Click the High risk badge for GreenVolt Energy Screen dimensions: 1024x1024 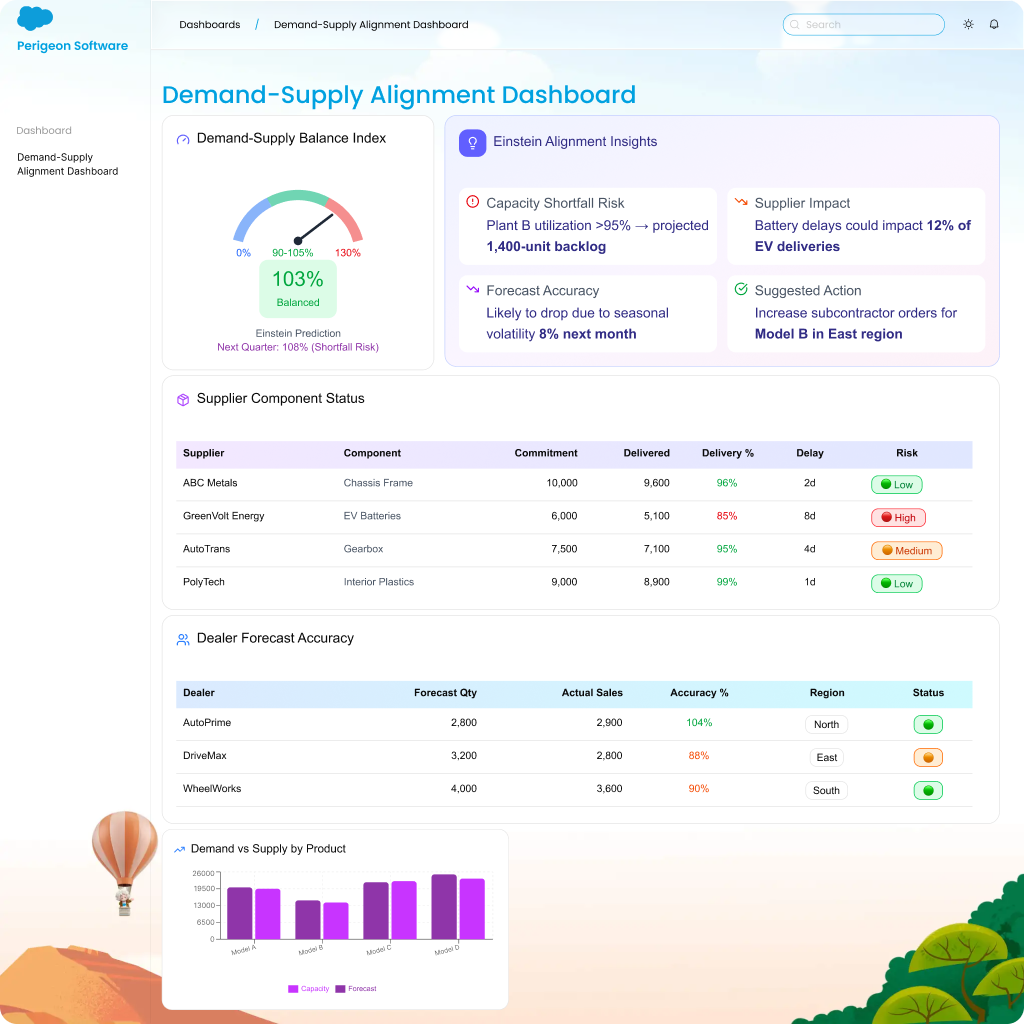[898, 518]
